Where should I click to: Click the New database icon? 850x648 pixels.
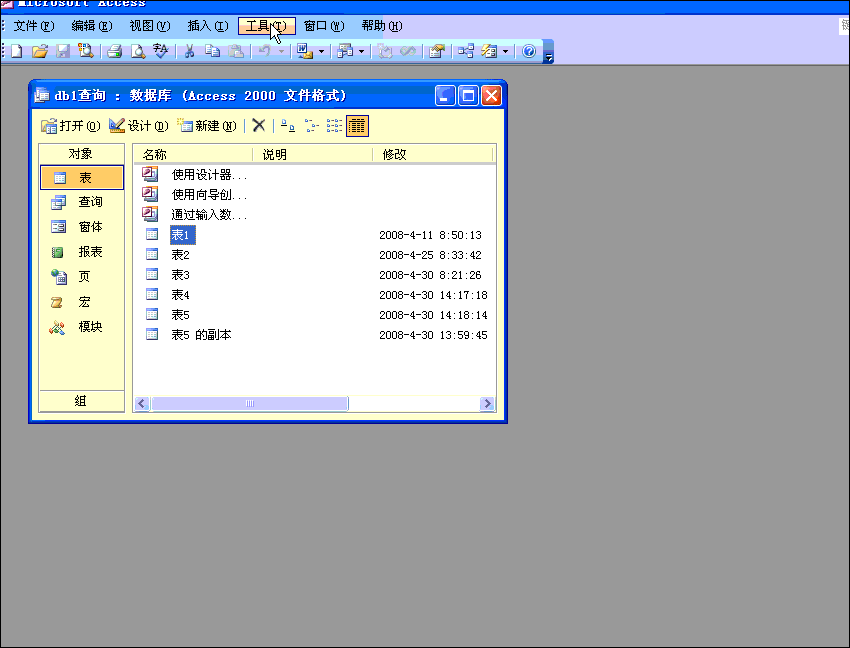coord(16,52)
